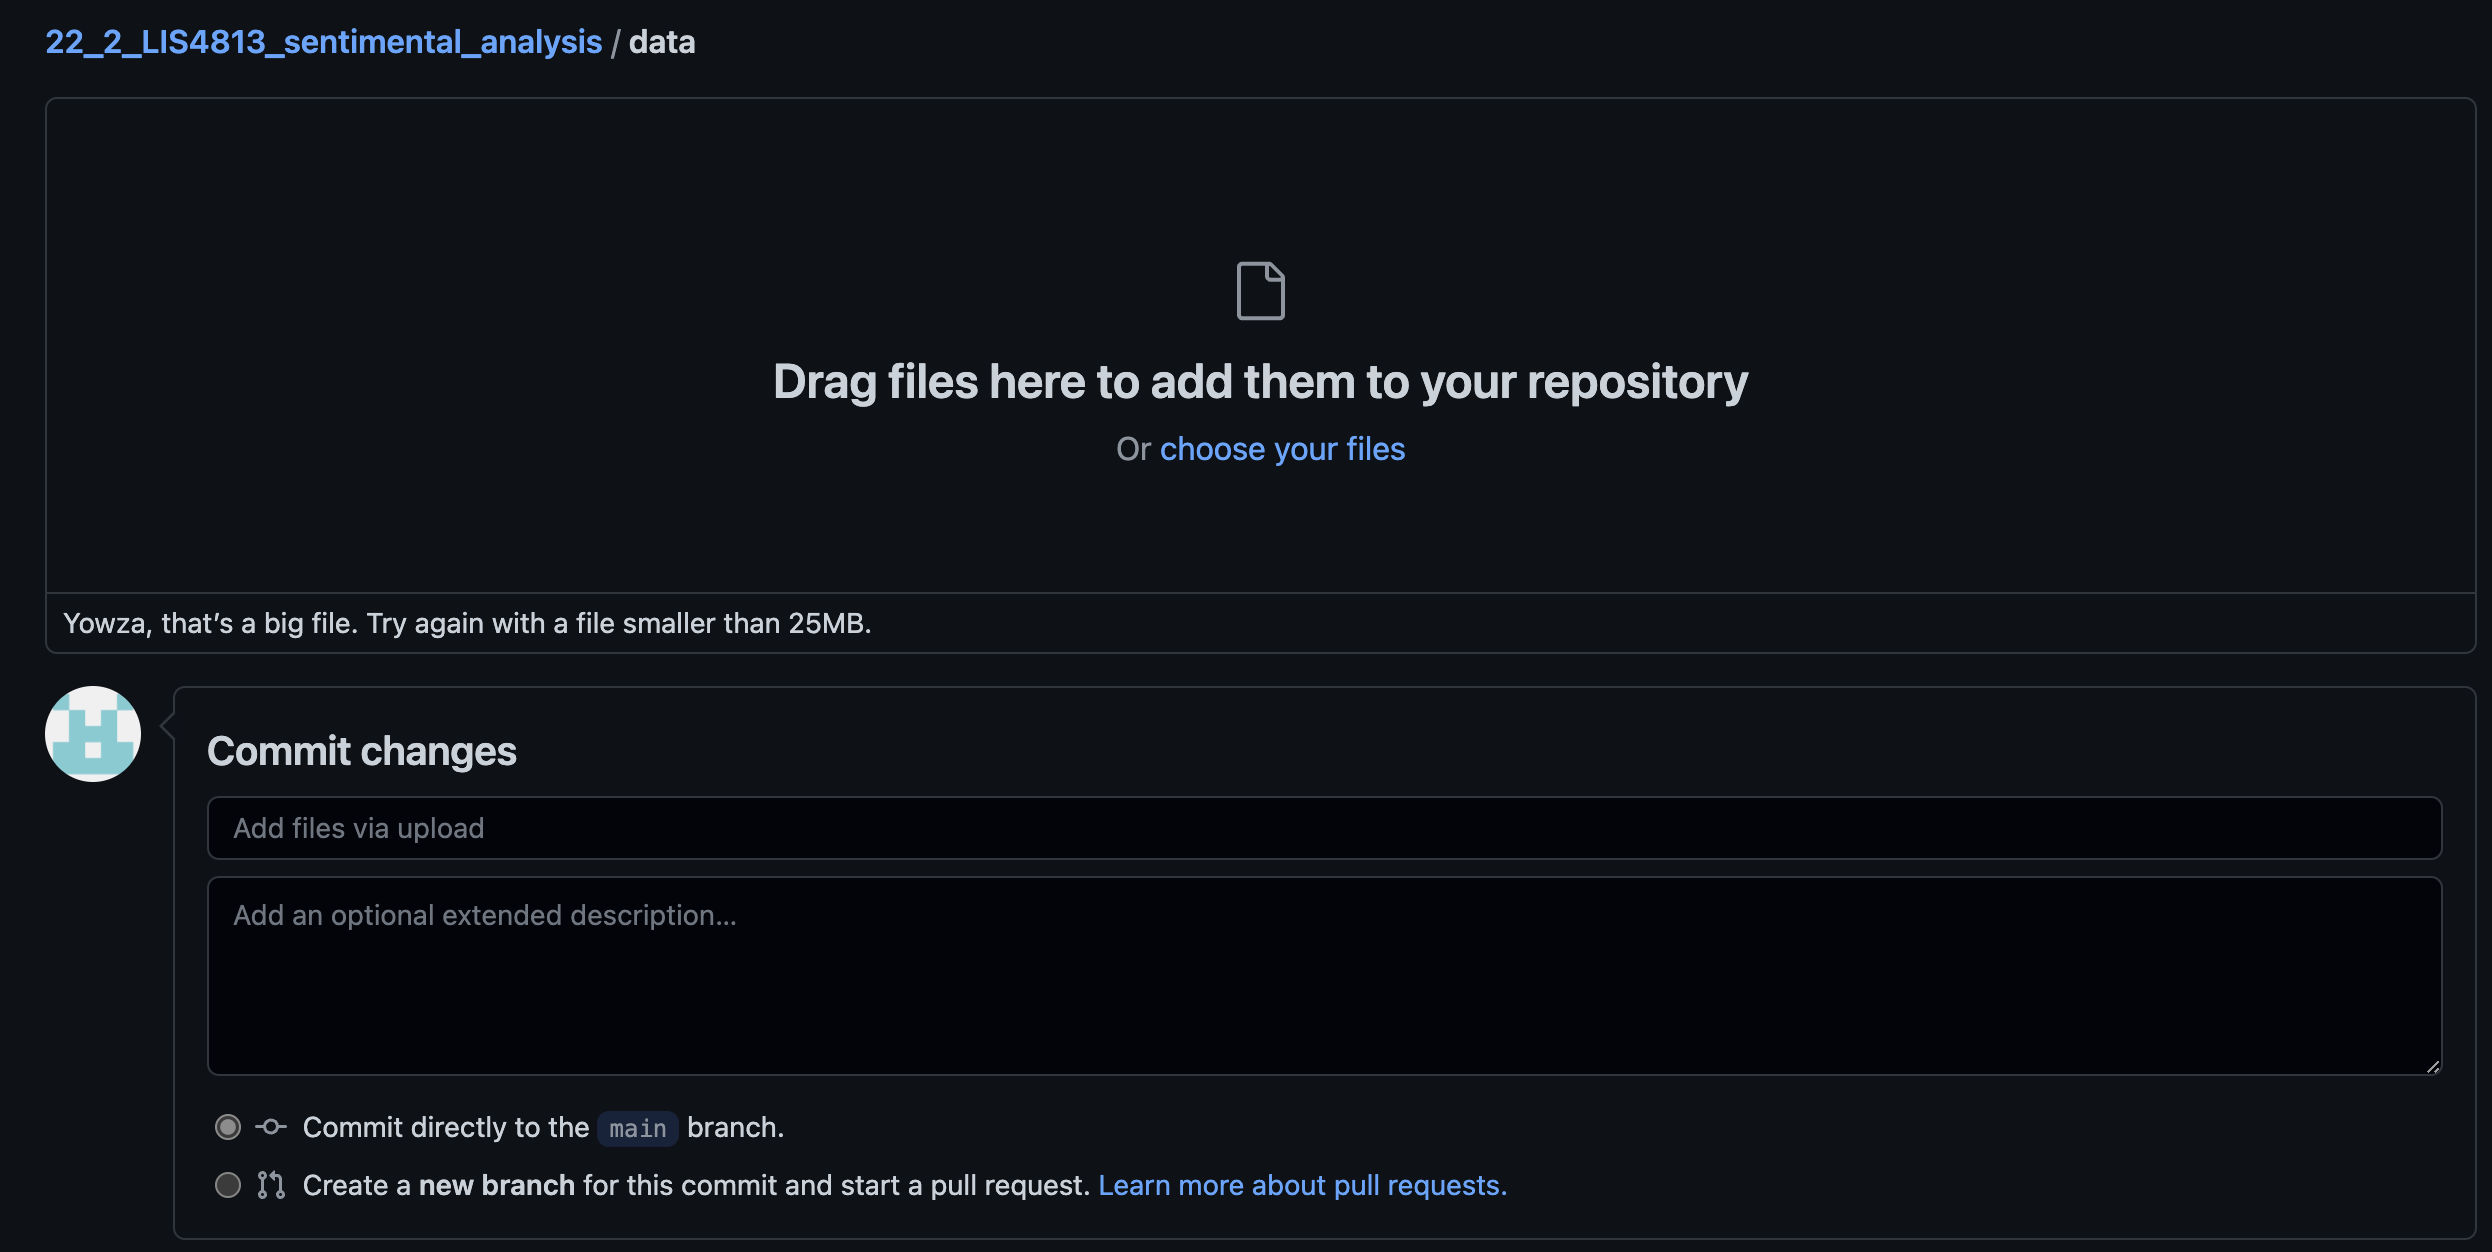Click the 'Commit changes' heading
Screen dimensions: 2492x1252
[x=361, y=751]
